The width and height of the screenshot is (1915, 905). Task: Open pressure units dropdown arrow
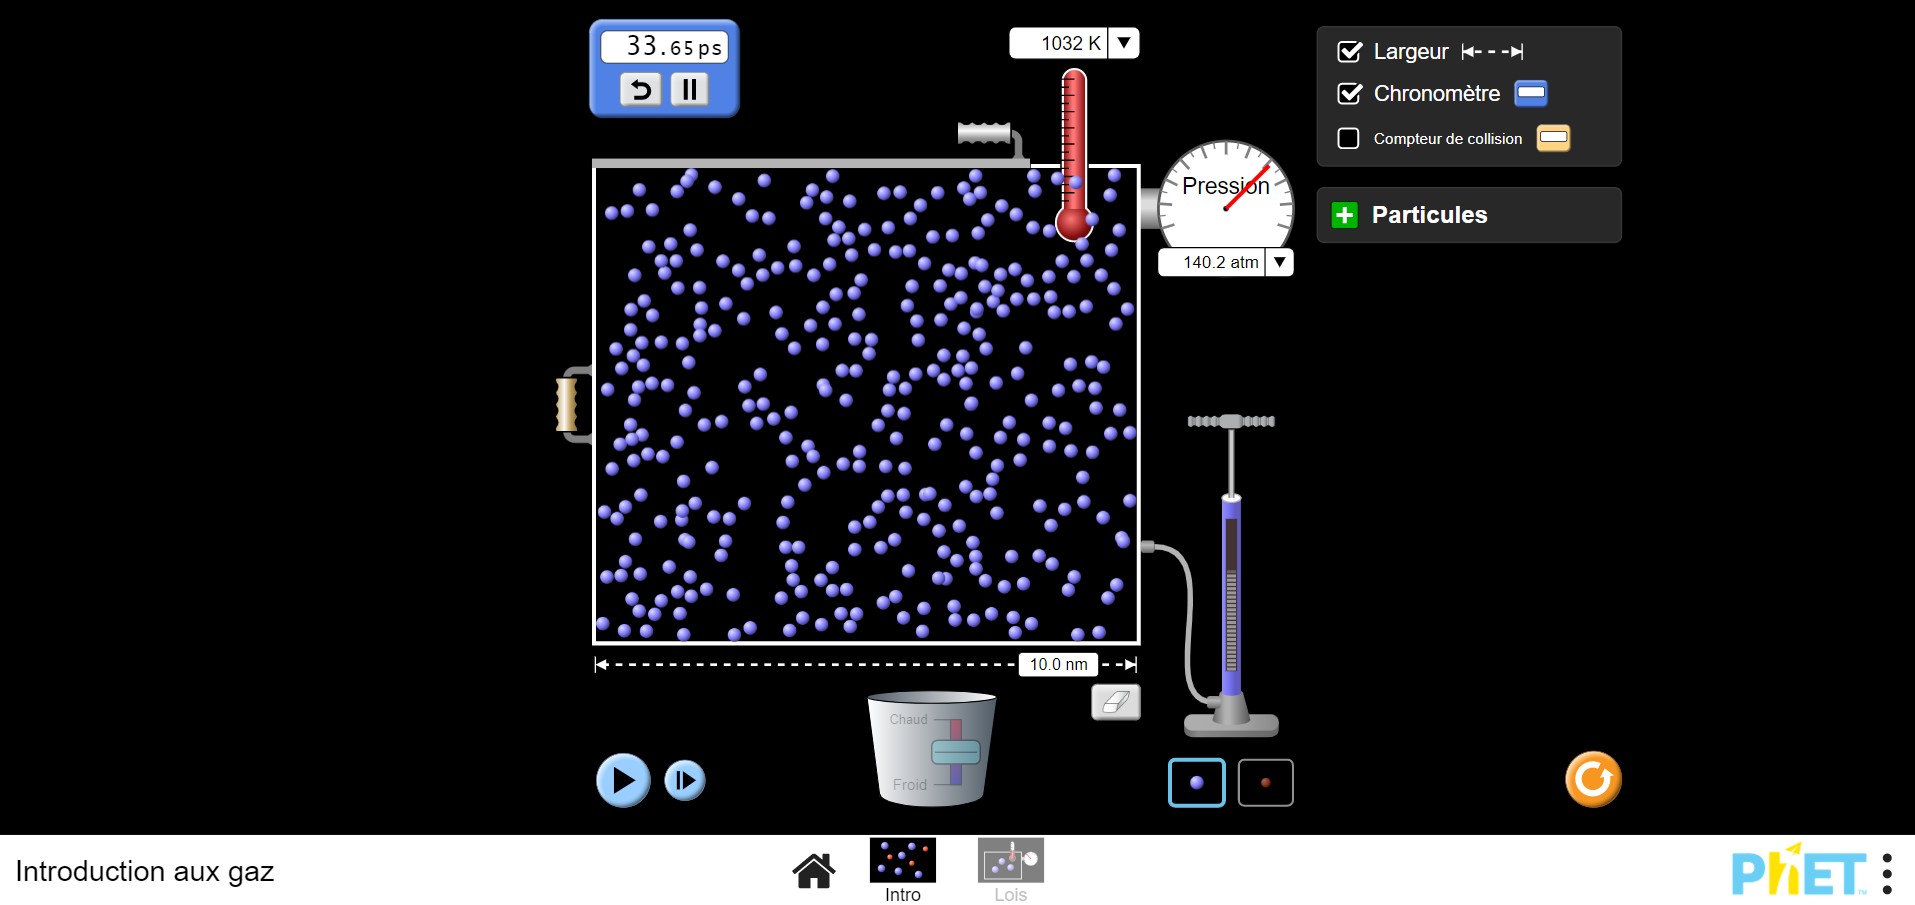pyautogui.click(x=1279, y=262)
